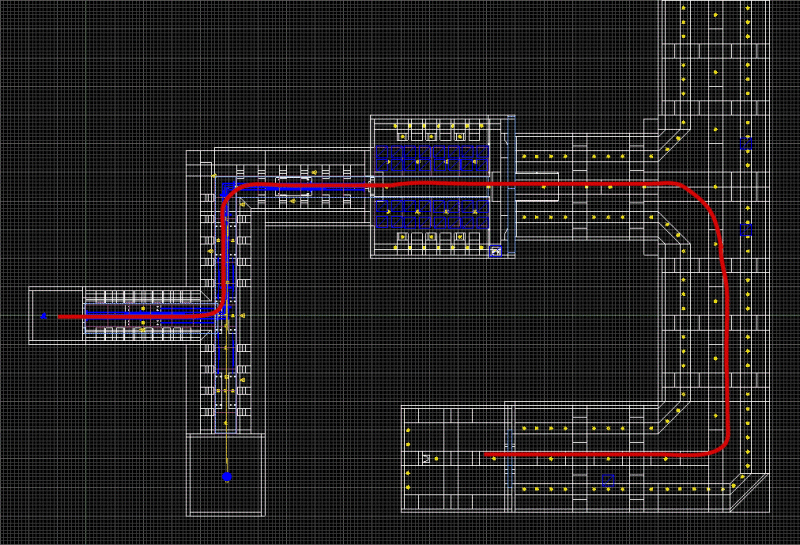Click the small white icon in lower-left room

pos(426,458)
